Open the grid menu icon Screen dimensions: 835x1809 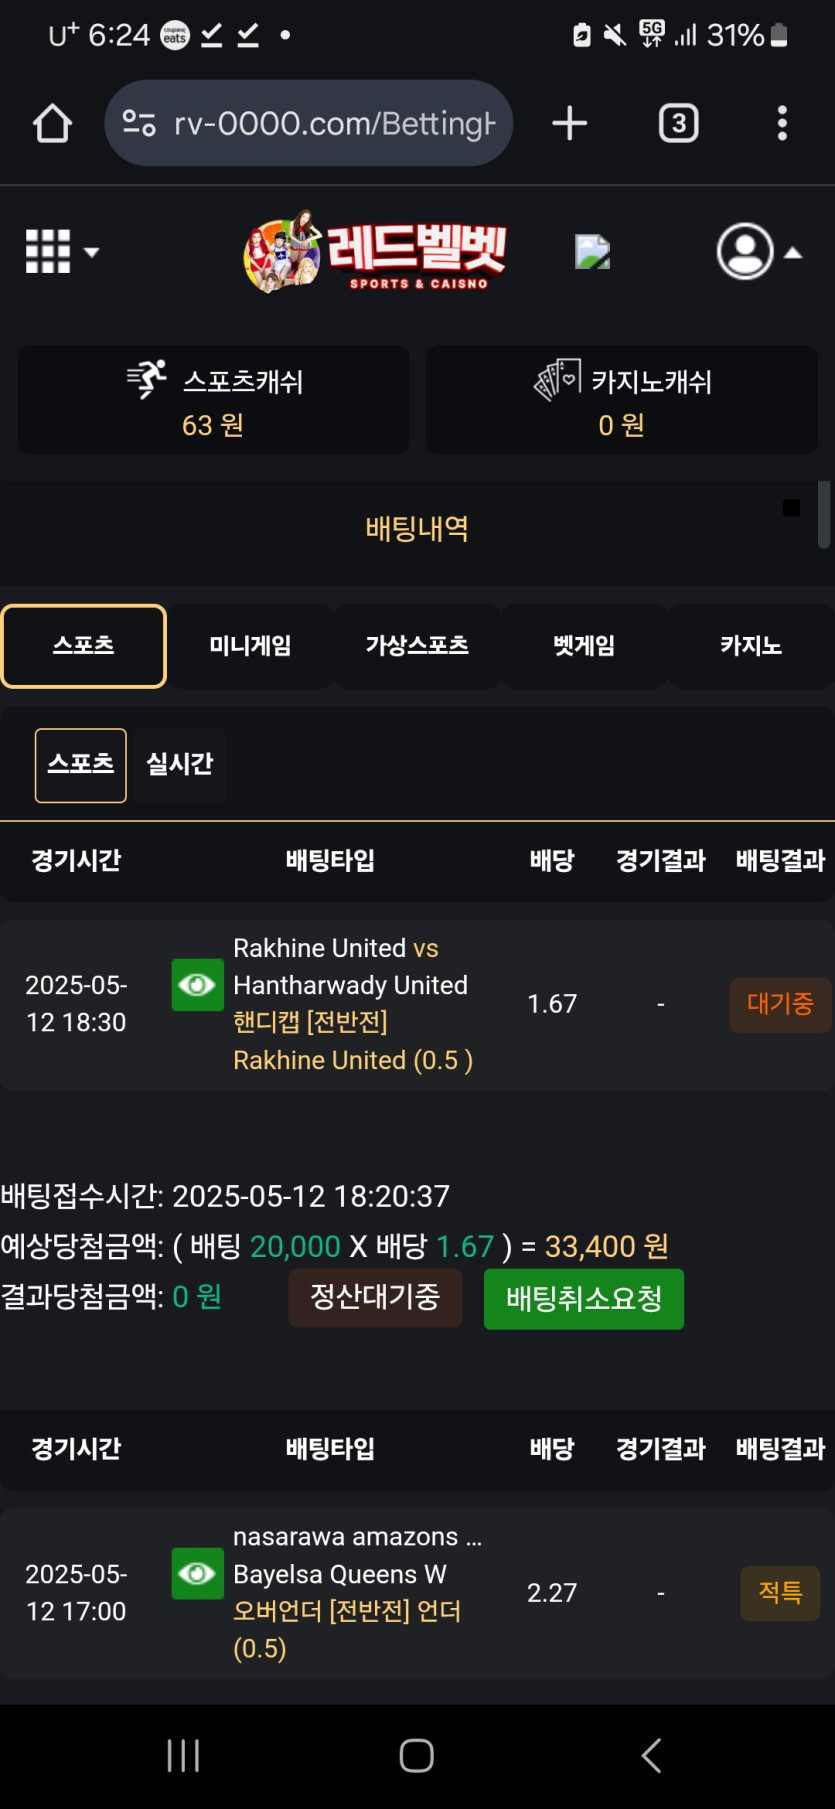[61, 251]
